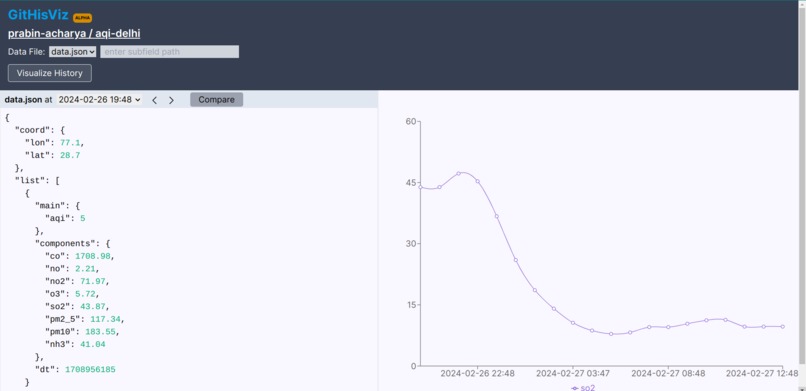Click the "so2" value 43.87
Image resolution: width=806 pixels, height=391 pixels.
92,306
